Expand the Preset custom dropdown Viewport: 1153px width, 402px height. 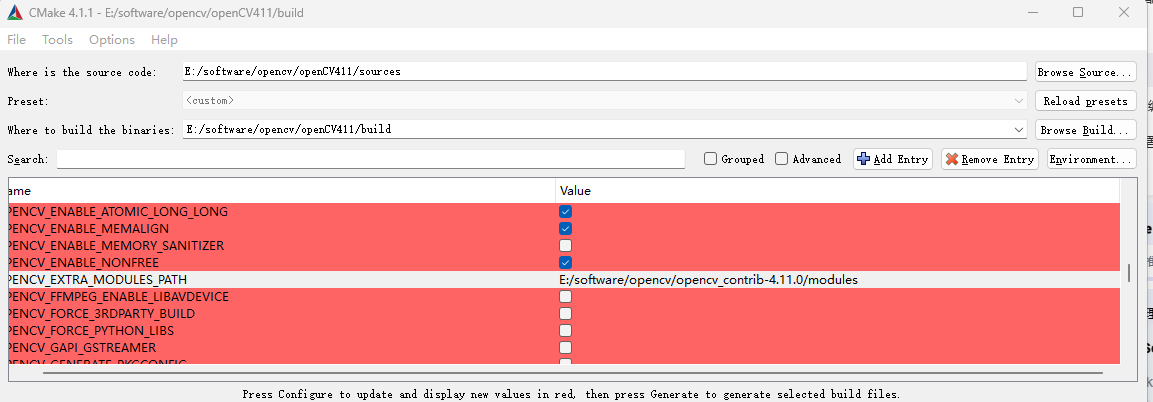(x=1019, y=101)
